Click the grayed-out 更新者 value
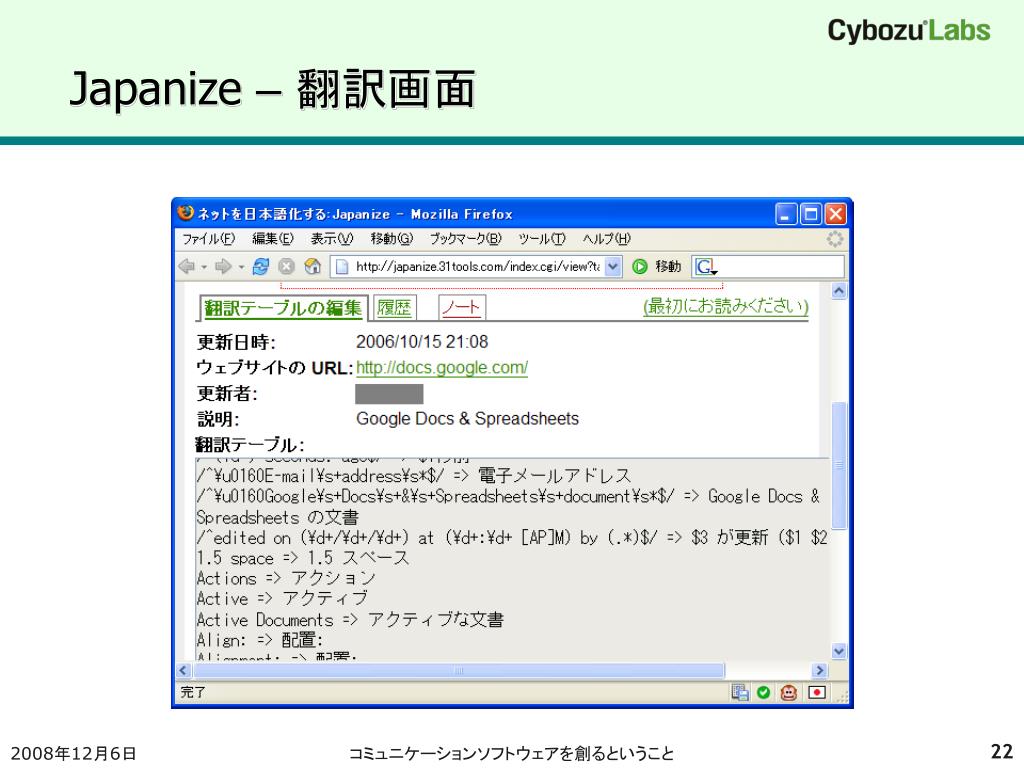This screenshot has height=768, width=1024. click(389, 394)
